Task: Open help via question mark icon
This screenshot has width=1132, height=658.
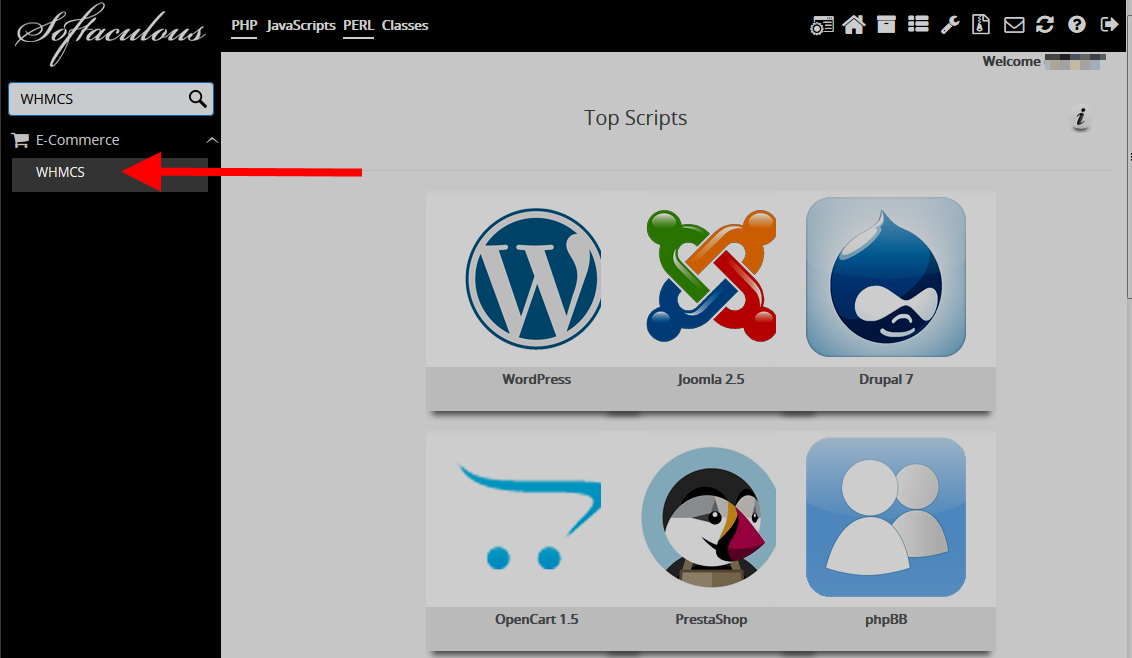Action: [x=1077, y=25]
